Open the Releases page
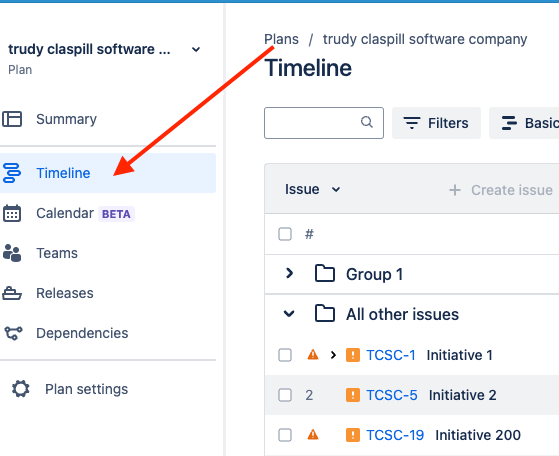The image size is (559, 456). tap(107, 293)
